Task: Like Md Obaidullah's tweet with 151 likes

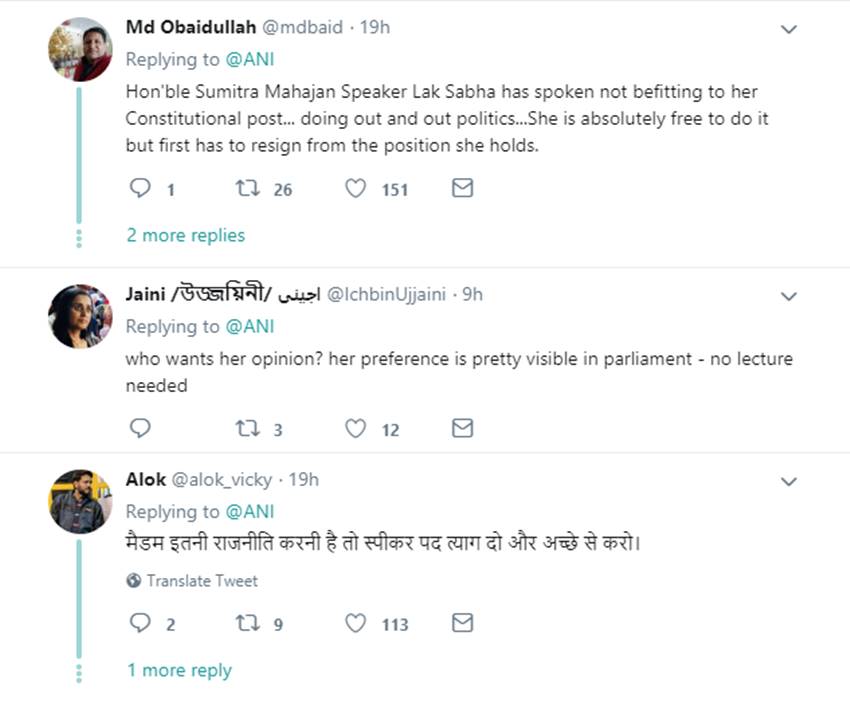Action: 355,188
